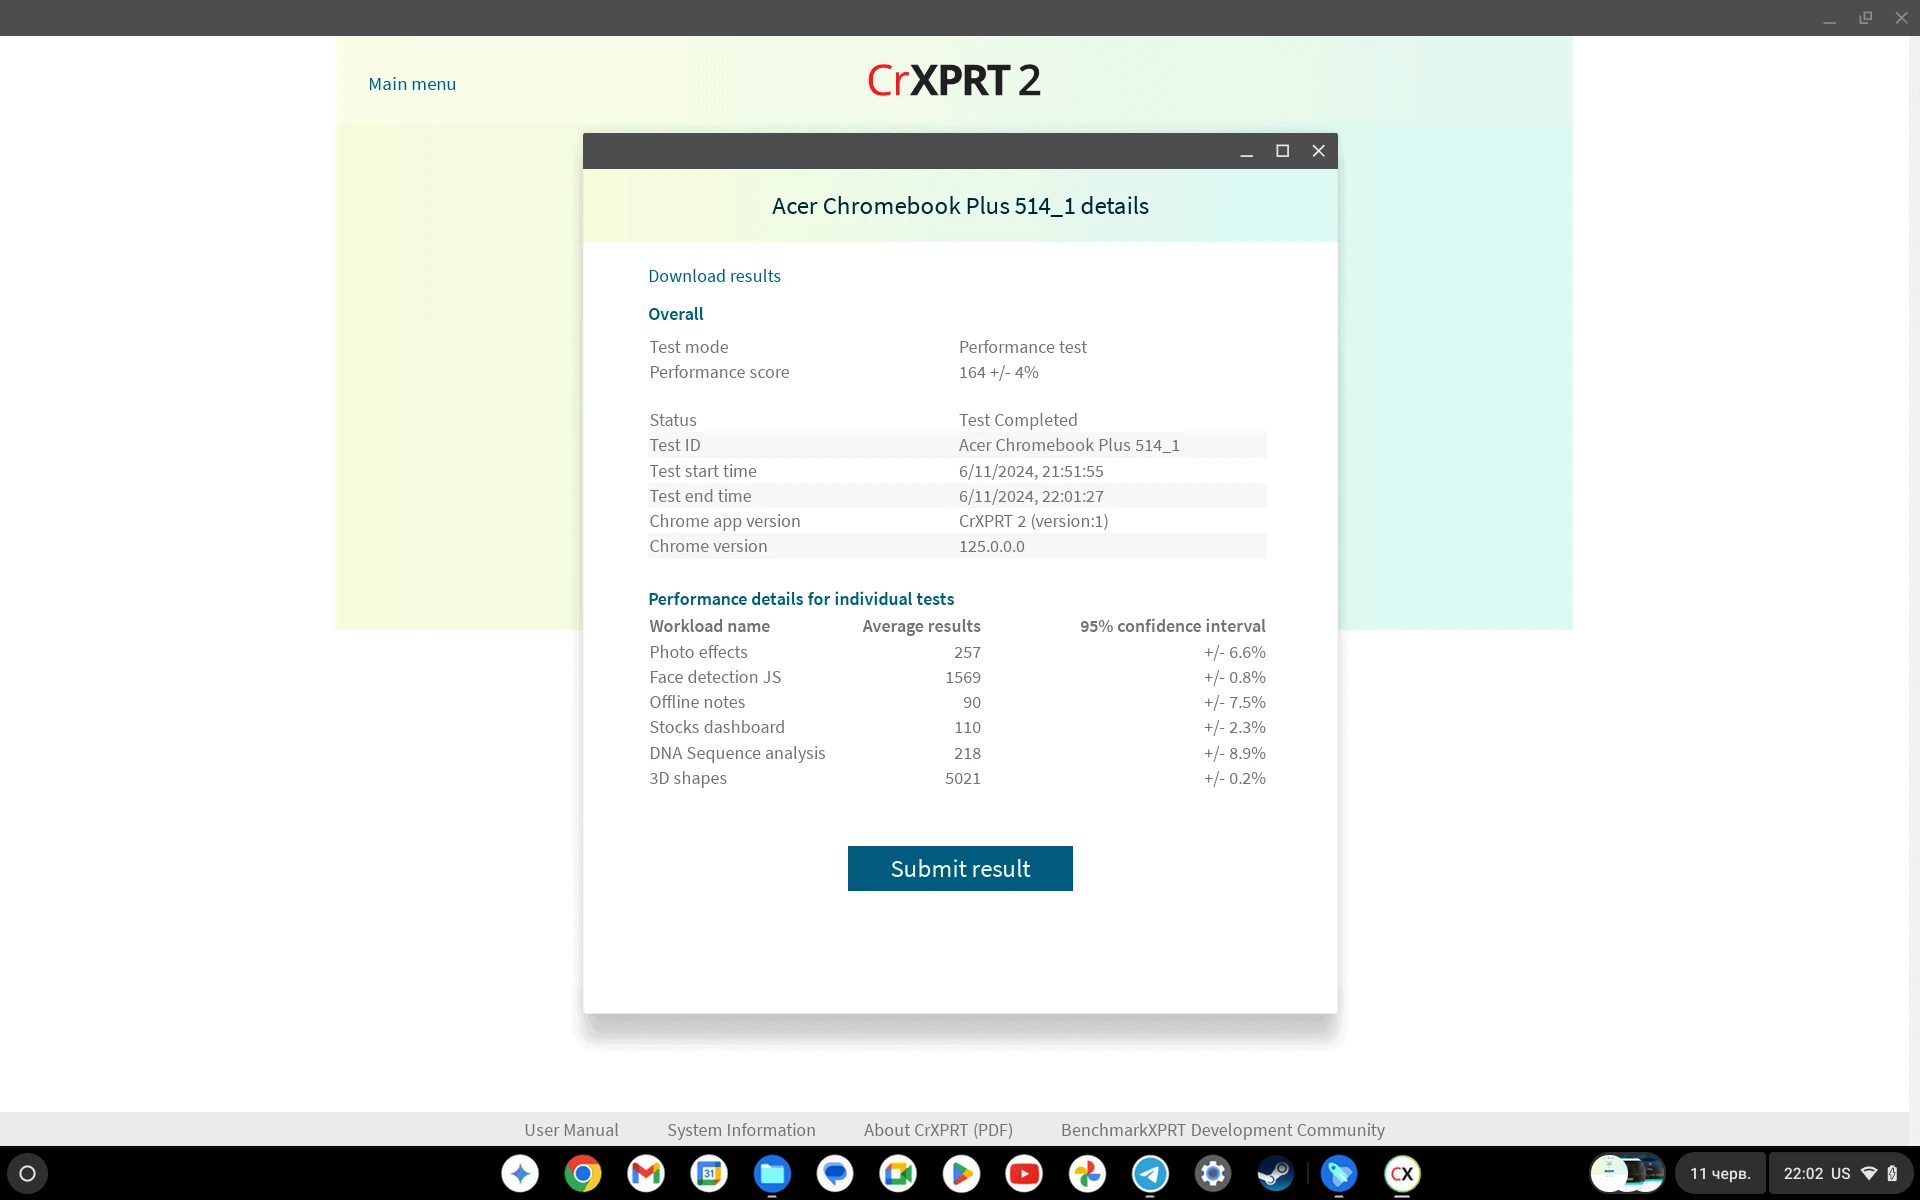Screen dimensions: 1920x1200
Task: Click the CrXPRT 2 (version:1) value
Action: 1033,521
